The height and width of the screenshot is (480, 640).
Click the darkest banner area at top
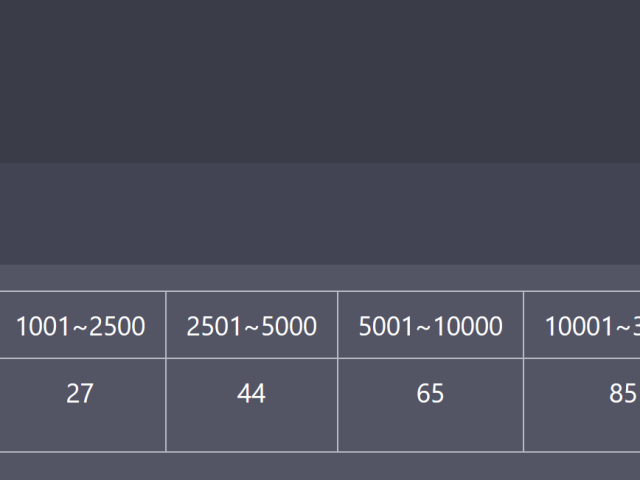tap(320, 82)
